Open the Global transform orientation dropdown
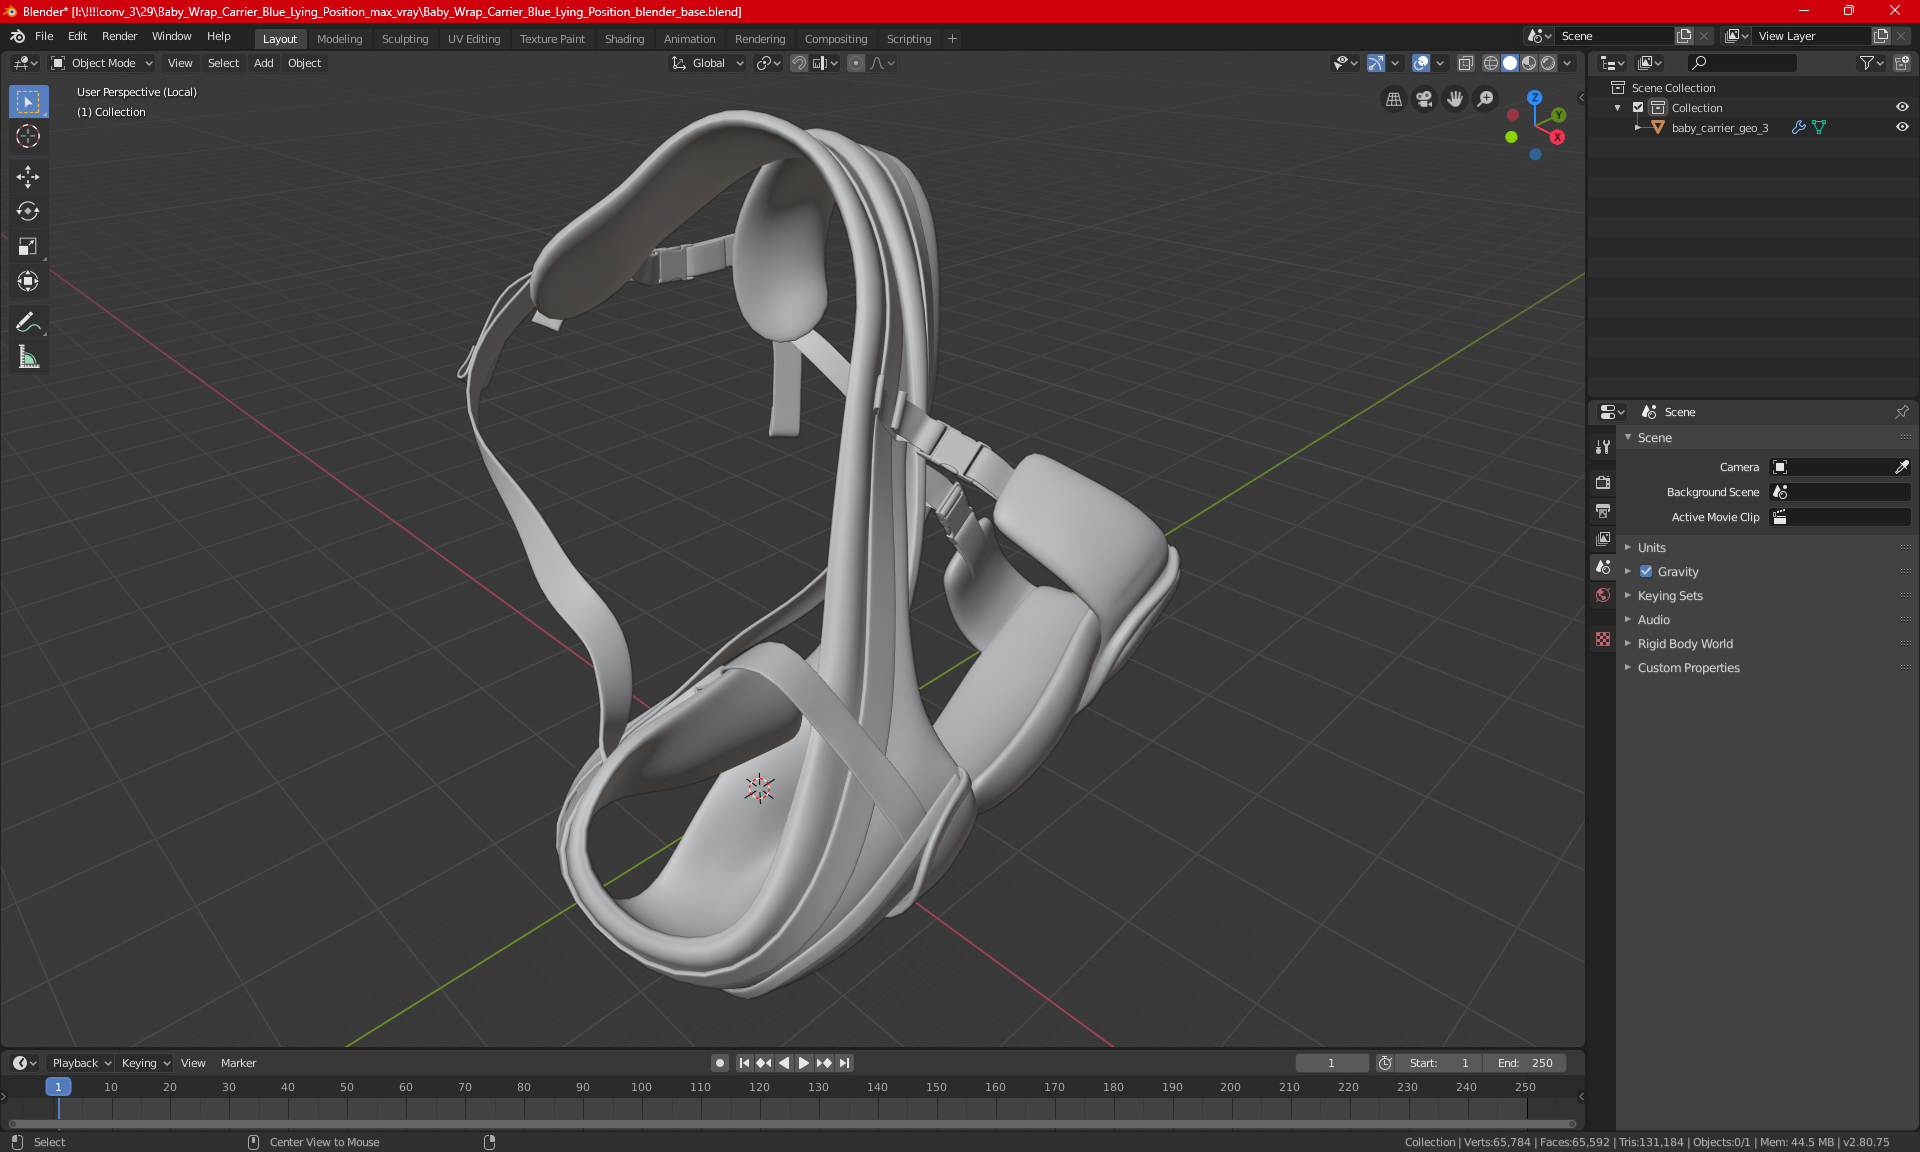This screenshot has width=1920, height=1152. [708, 63]
